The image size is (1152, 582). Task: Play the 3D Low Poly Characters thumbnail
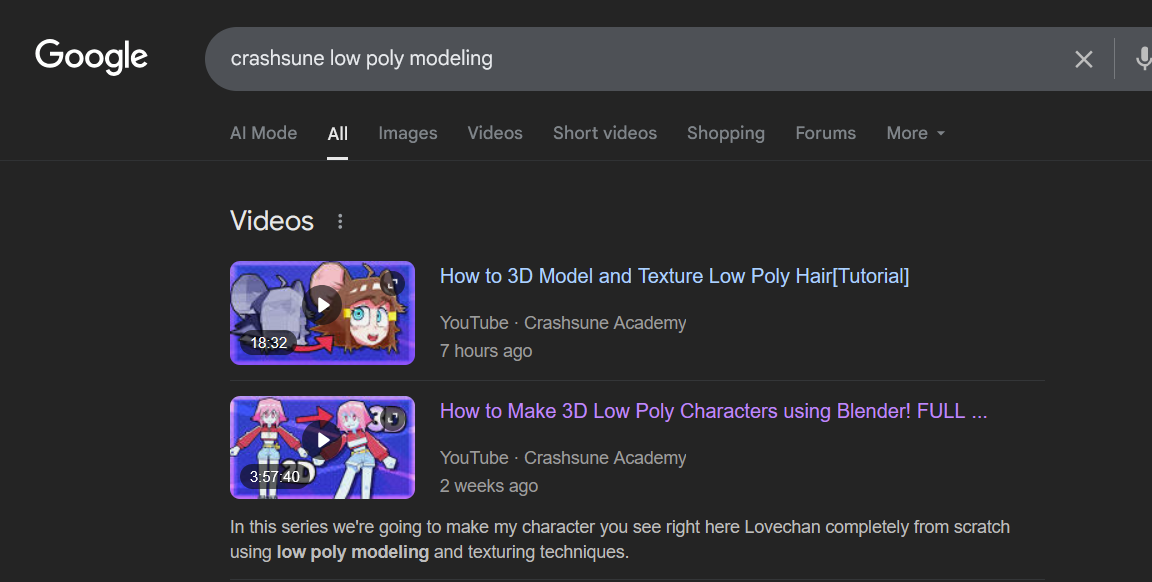(323, 448)
